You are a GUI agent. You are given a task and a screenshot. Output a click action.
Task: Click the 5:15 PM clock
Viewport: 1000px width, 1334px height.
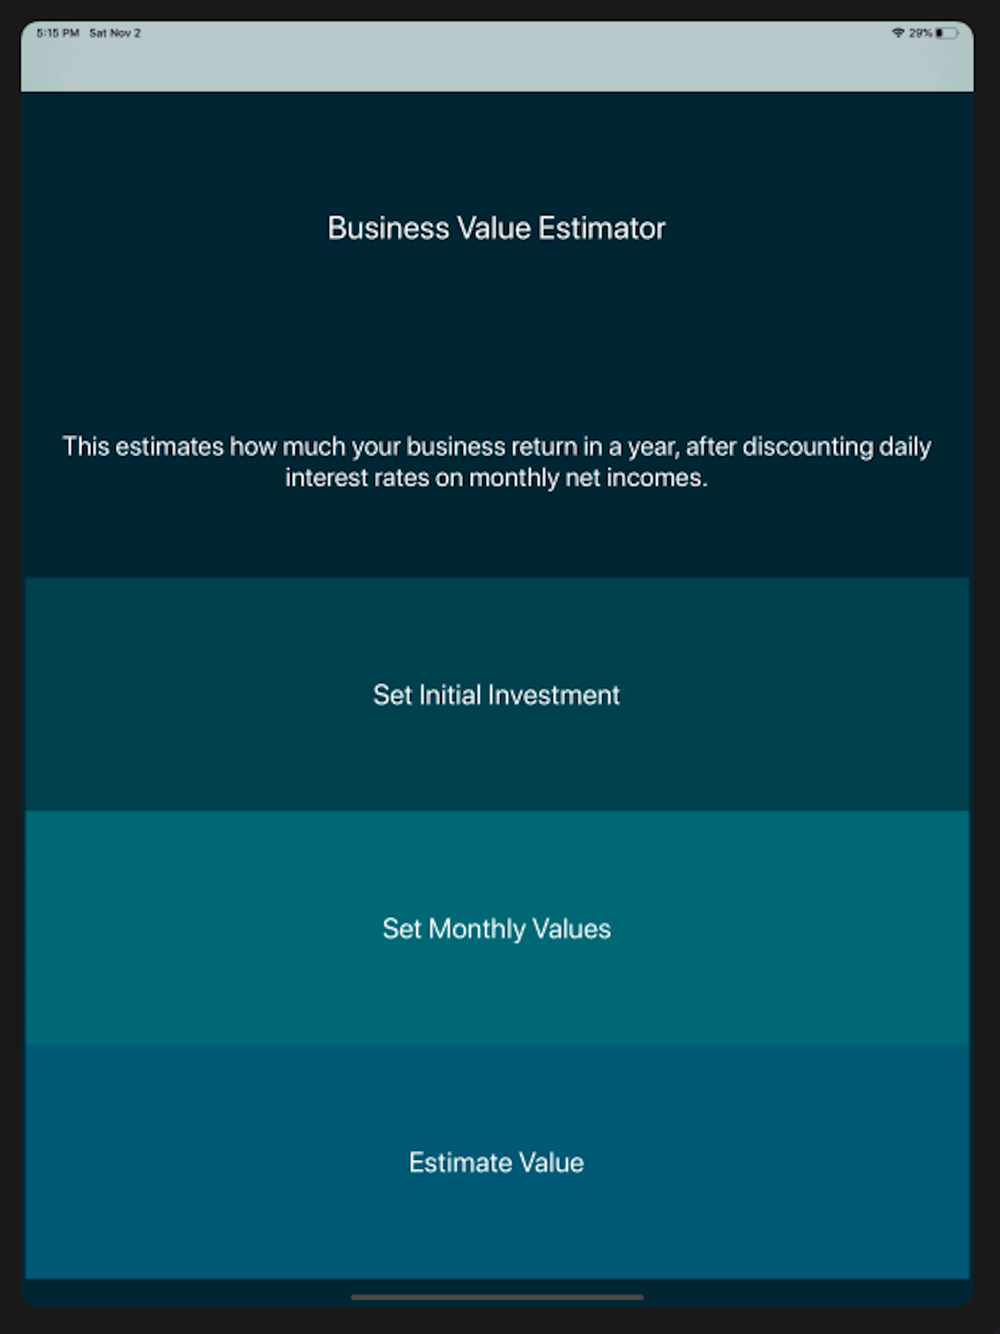tap(57, 33)
